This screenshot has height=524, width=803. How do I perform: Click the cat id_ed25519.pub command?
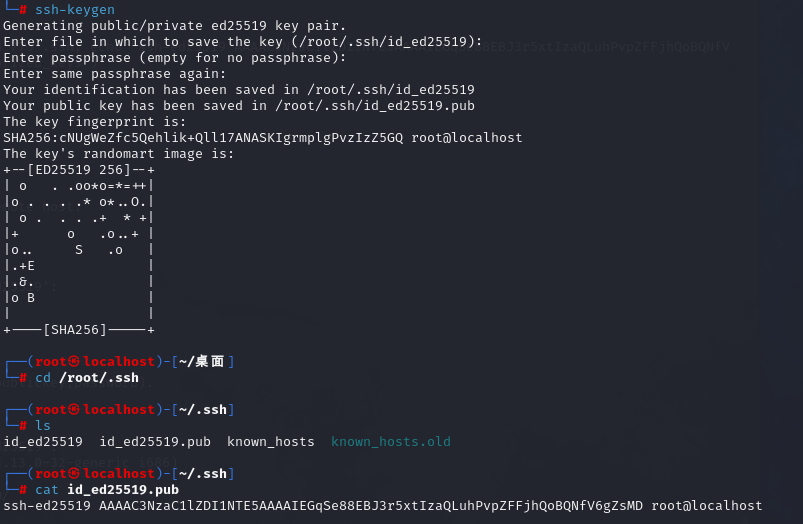coord(107,490)
